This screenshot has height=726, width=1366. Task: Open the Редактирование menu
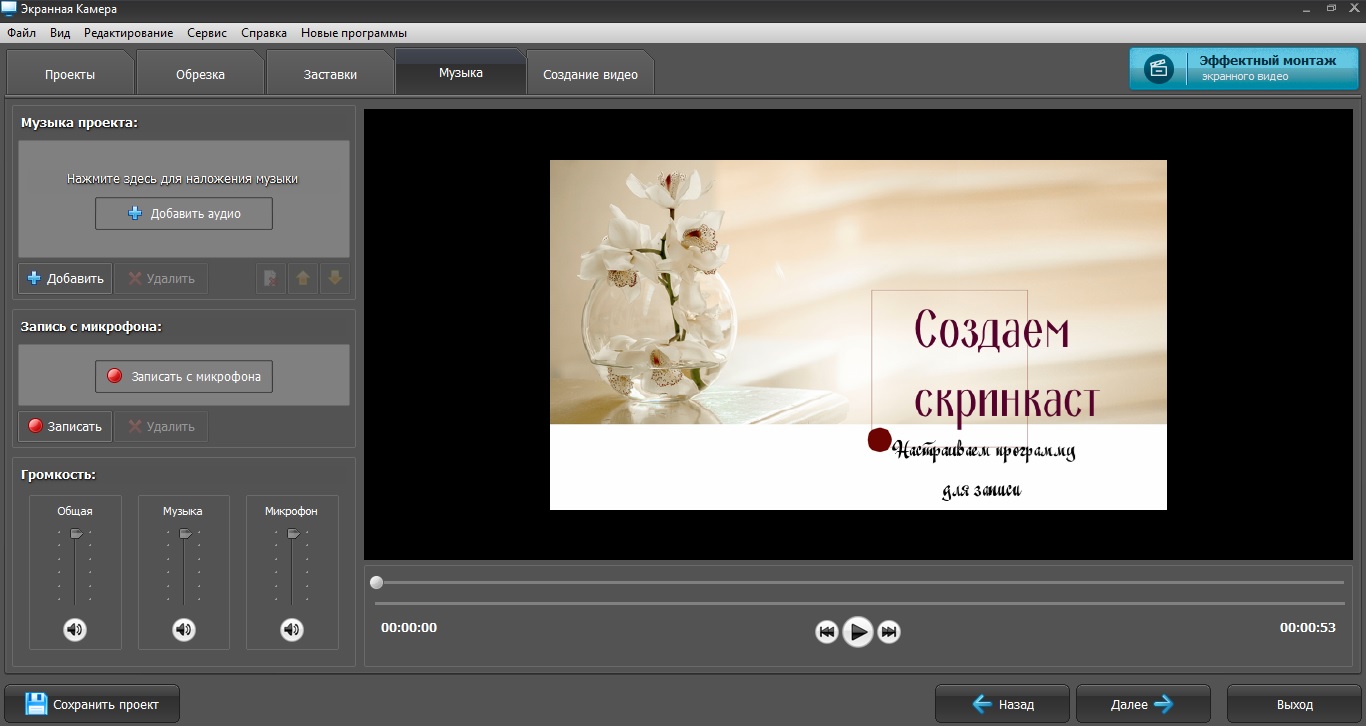(x=128, y=33)
